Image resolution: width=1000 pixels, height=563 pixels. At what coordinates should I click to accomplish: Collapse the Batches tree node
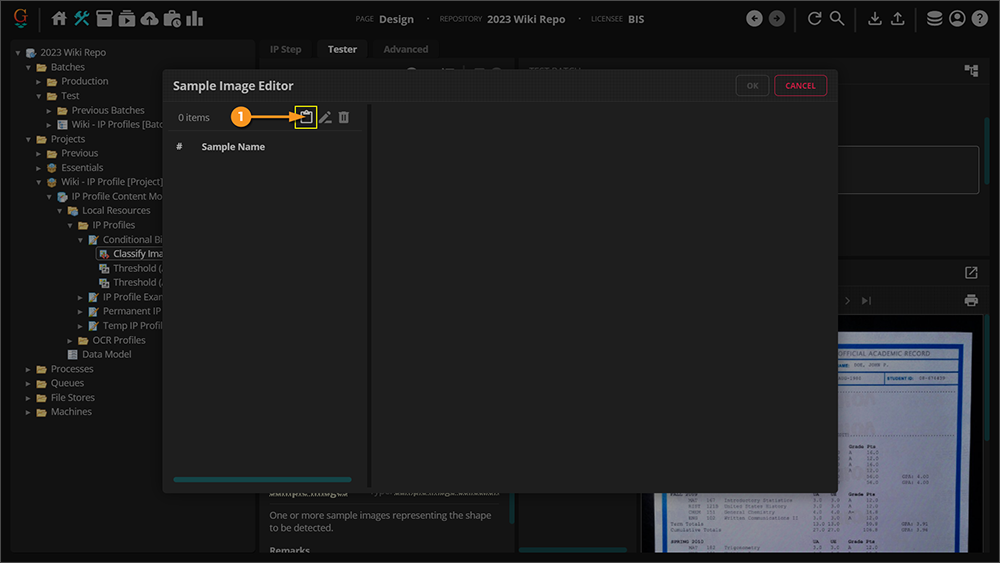29,67
